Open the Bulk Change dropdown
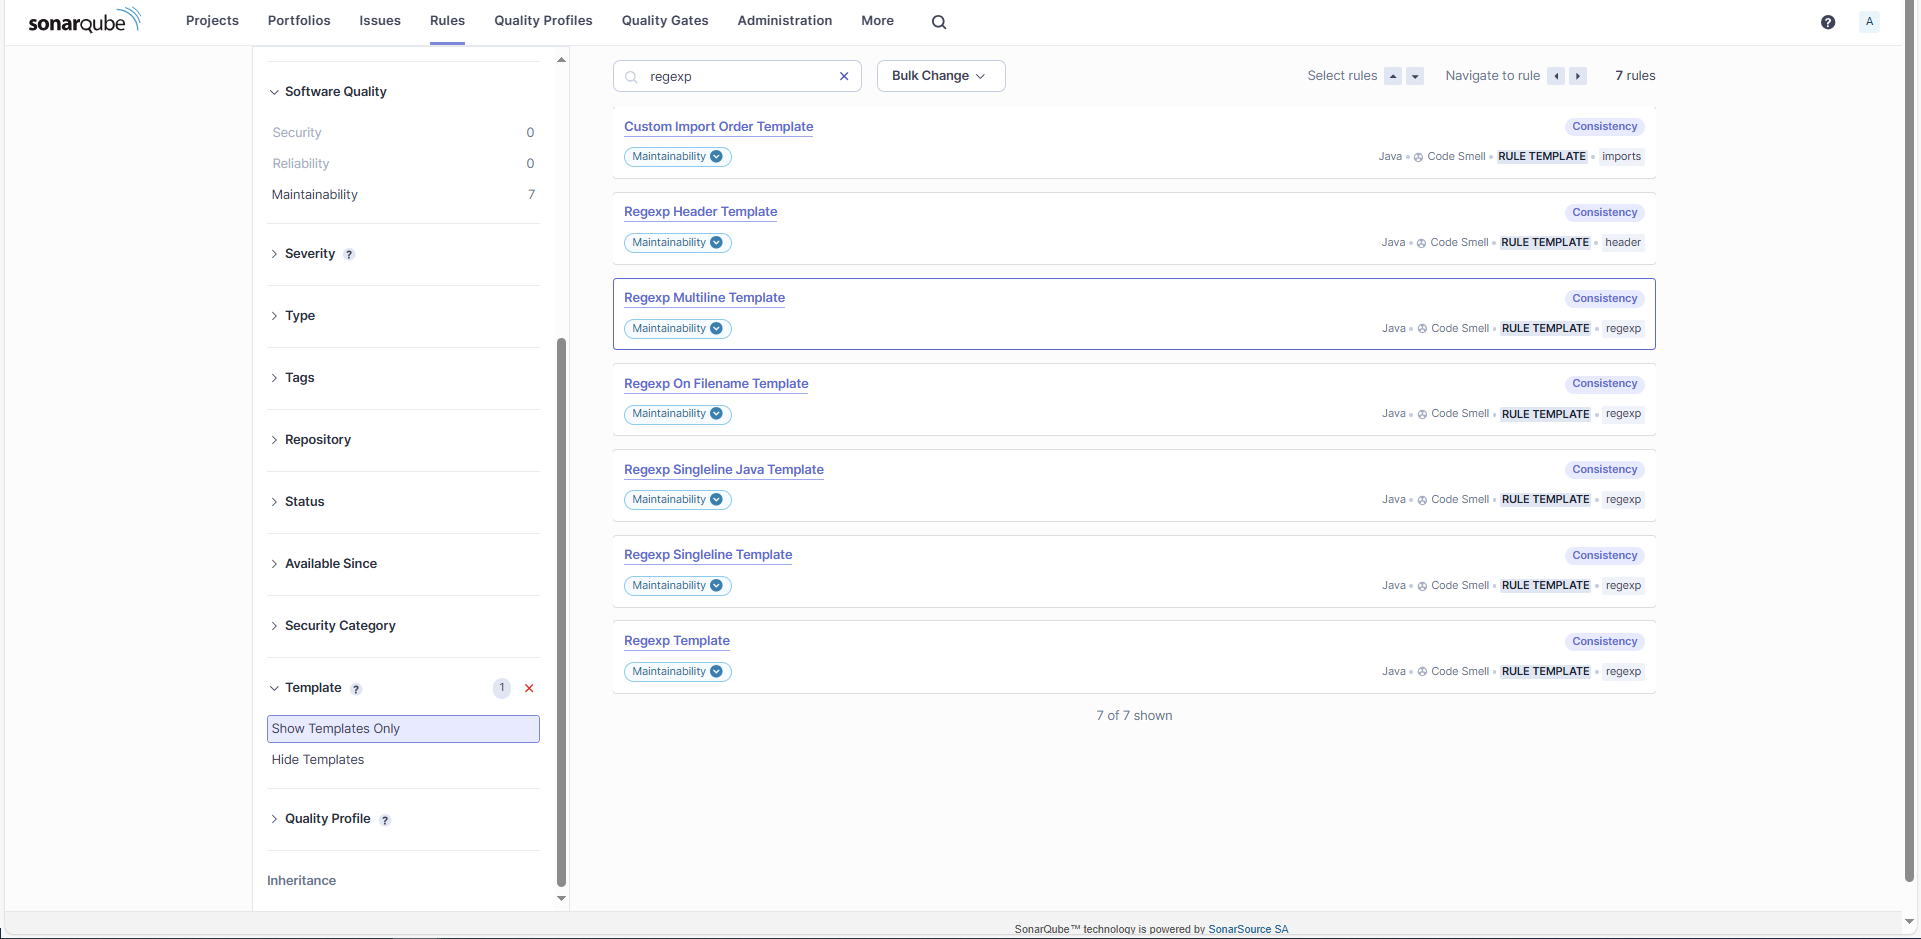Viewport: 1921px width, 939px height. [x=941, y=76]
